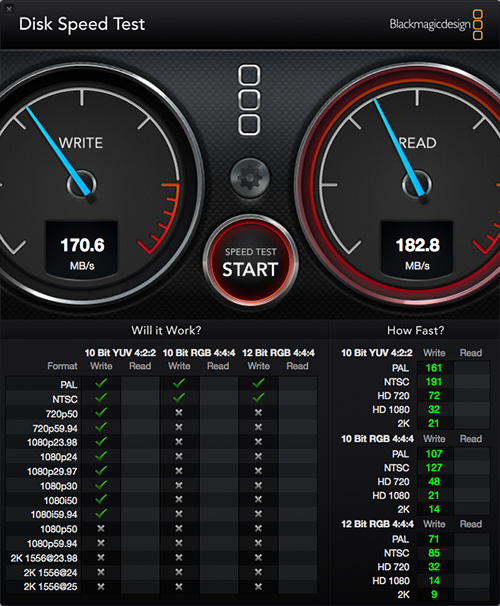Click PAL write value 161 in How Fast
This screenshot has width=500, height=606.
pyautogui.click(x=434, y=368)
